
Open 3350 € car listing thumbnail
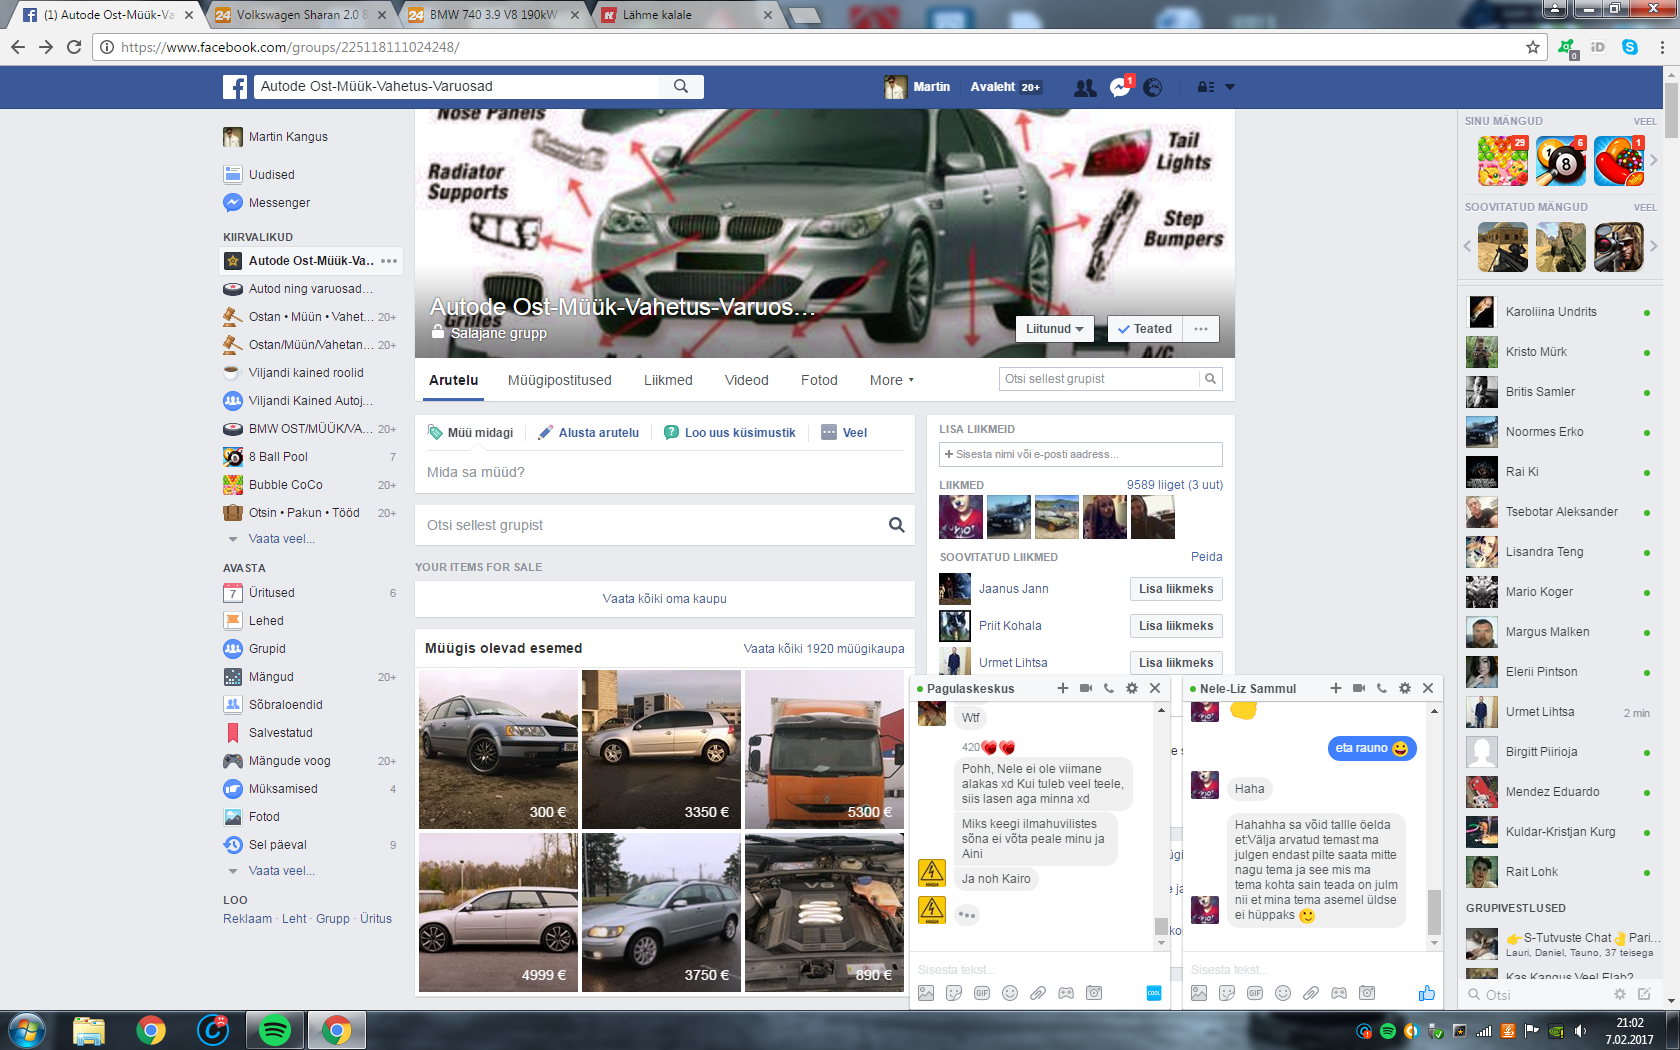[x=661, y=749]
